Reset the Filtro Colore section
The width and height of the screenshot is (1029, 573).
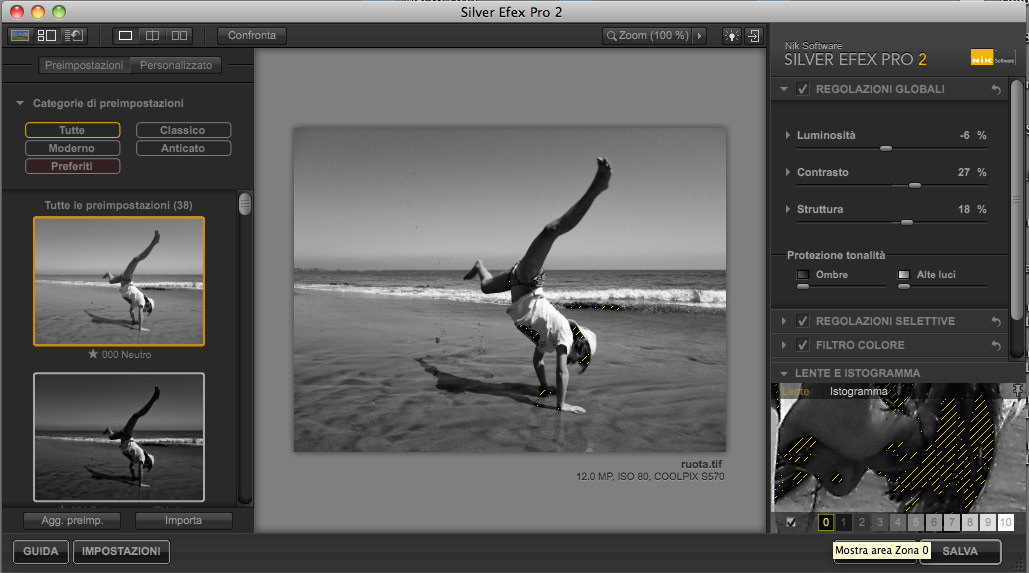pos(996,345)
